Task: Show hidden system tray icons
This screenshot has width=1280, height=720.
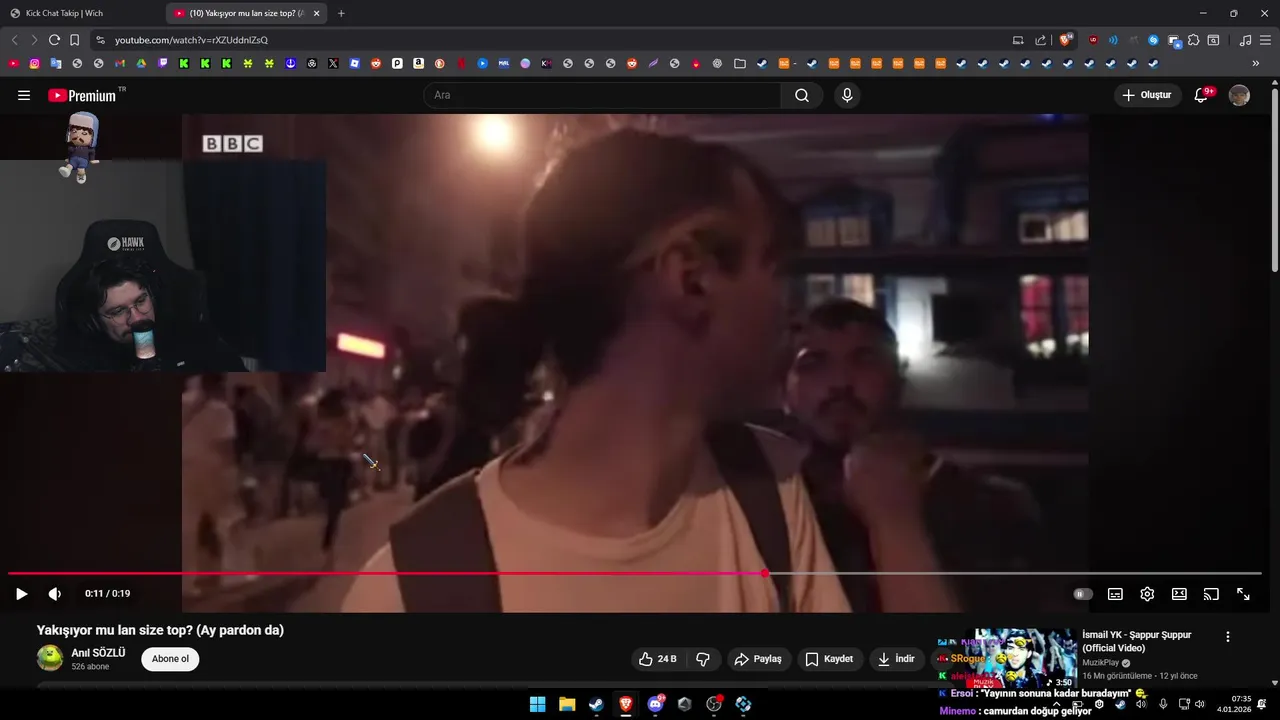Action: (1056, 704)
